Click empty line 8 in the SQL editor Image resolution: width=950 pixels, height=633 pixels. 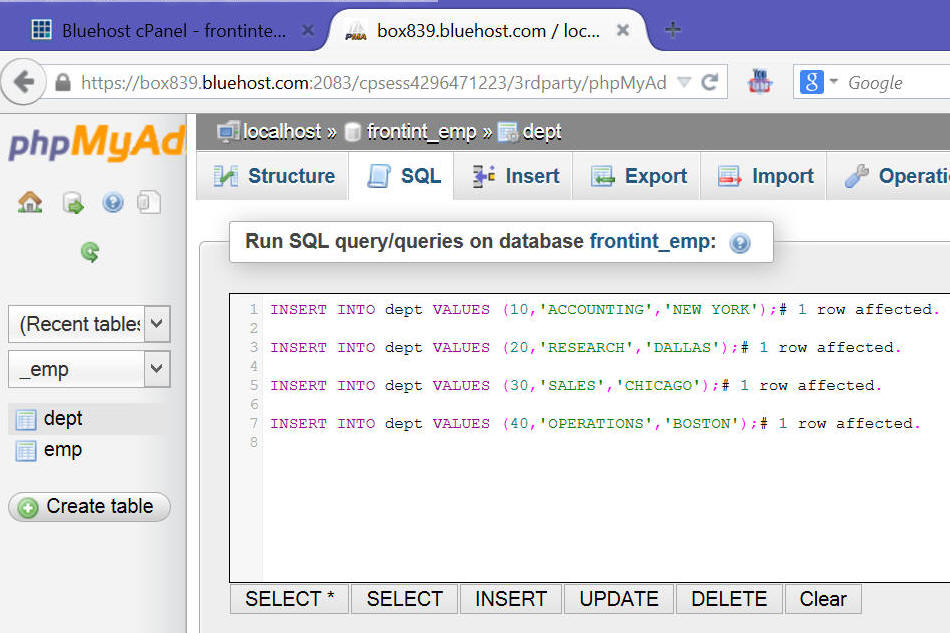point(606,442)
